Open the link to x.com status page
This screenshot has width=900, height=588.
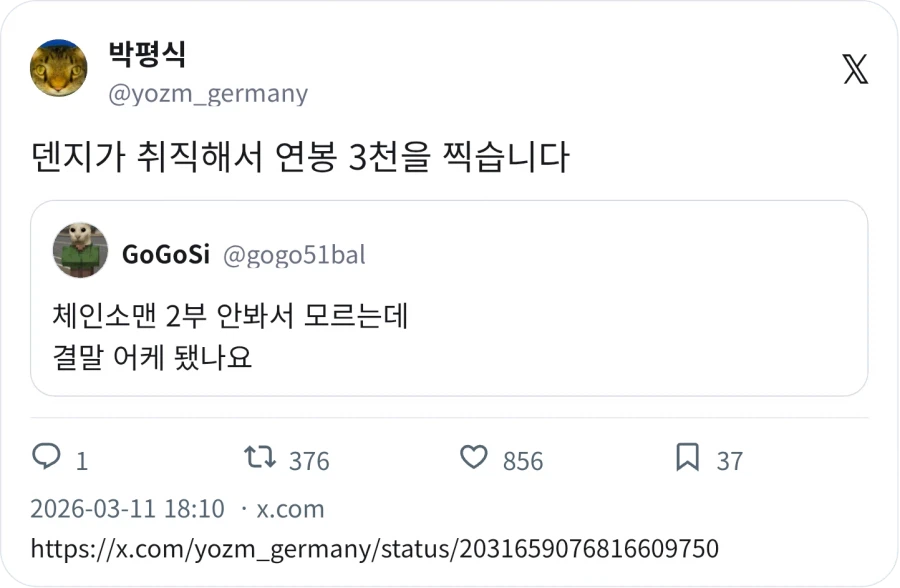point(375,548)
